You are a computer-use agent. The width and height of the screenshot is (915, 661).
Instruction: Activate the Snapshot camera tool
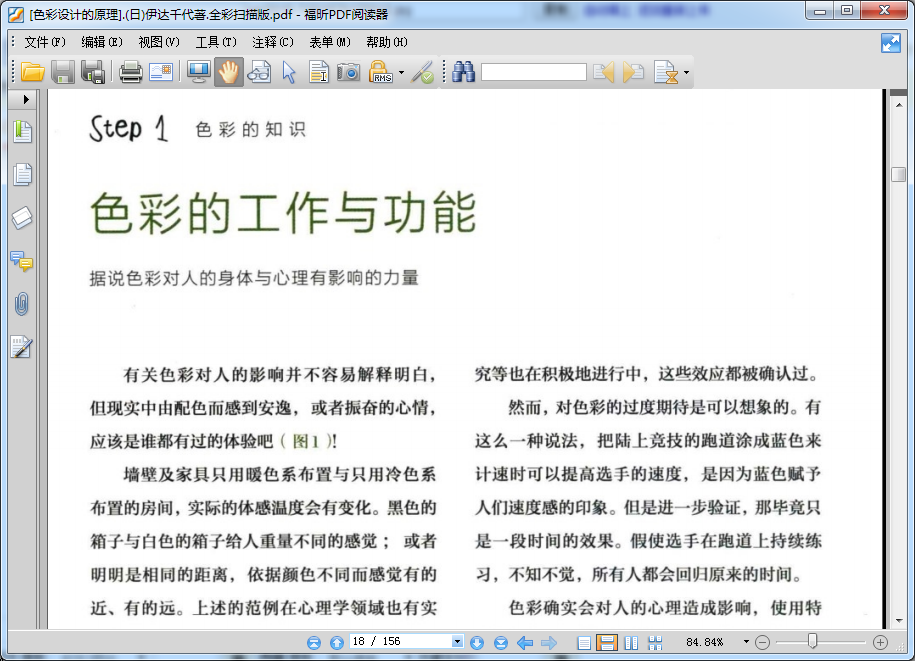(x=349, y=72)
